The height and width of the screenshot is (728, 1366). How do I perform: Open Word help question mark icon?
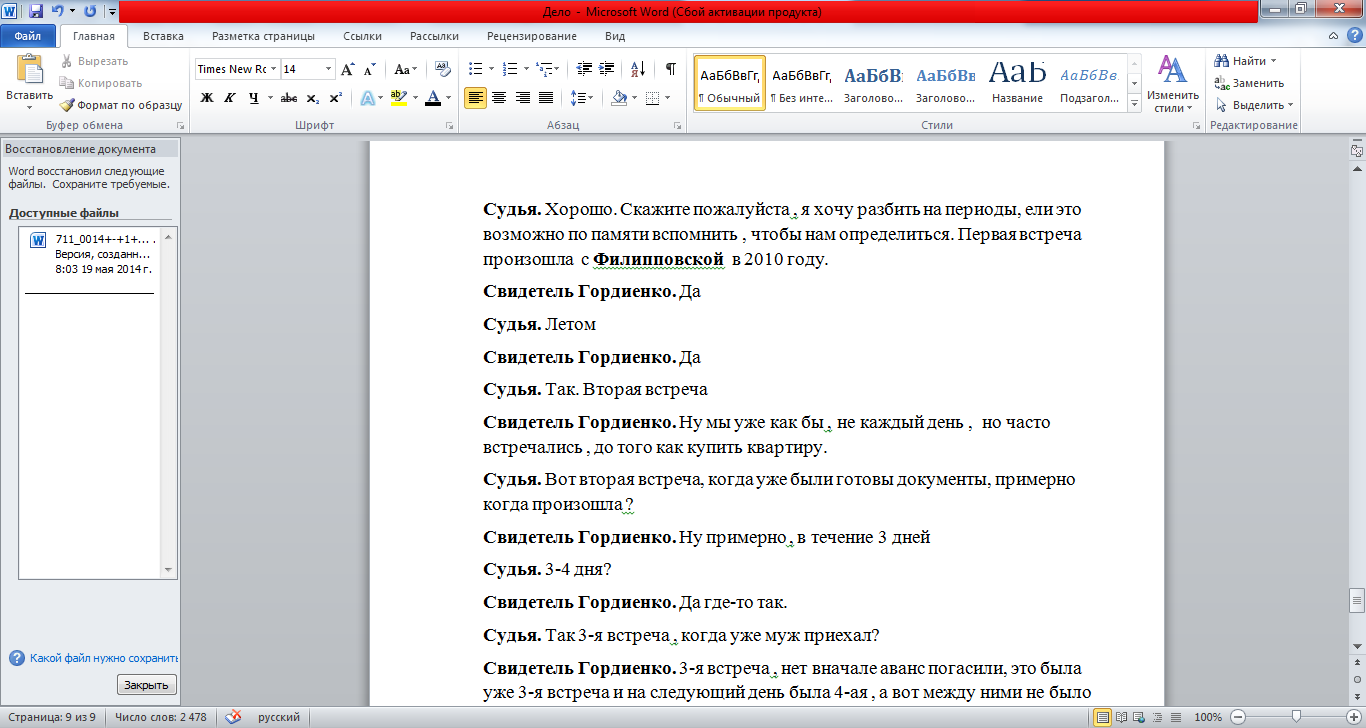click(1353, 36)
